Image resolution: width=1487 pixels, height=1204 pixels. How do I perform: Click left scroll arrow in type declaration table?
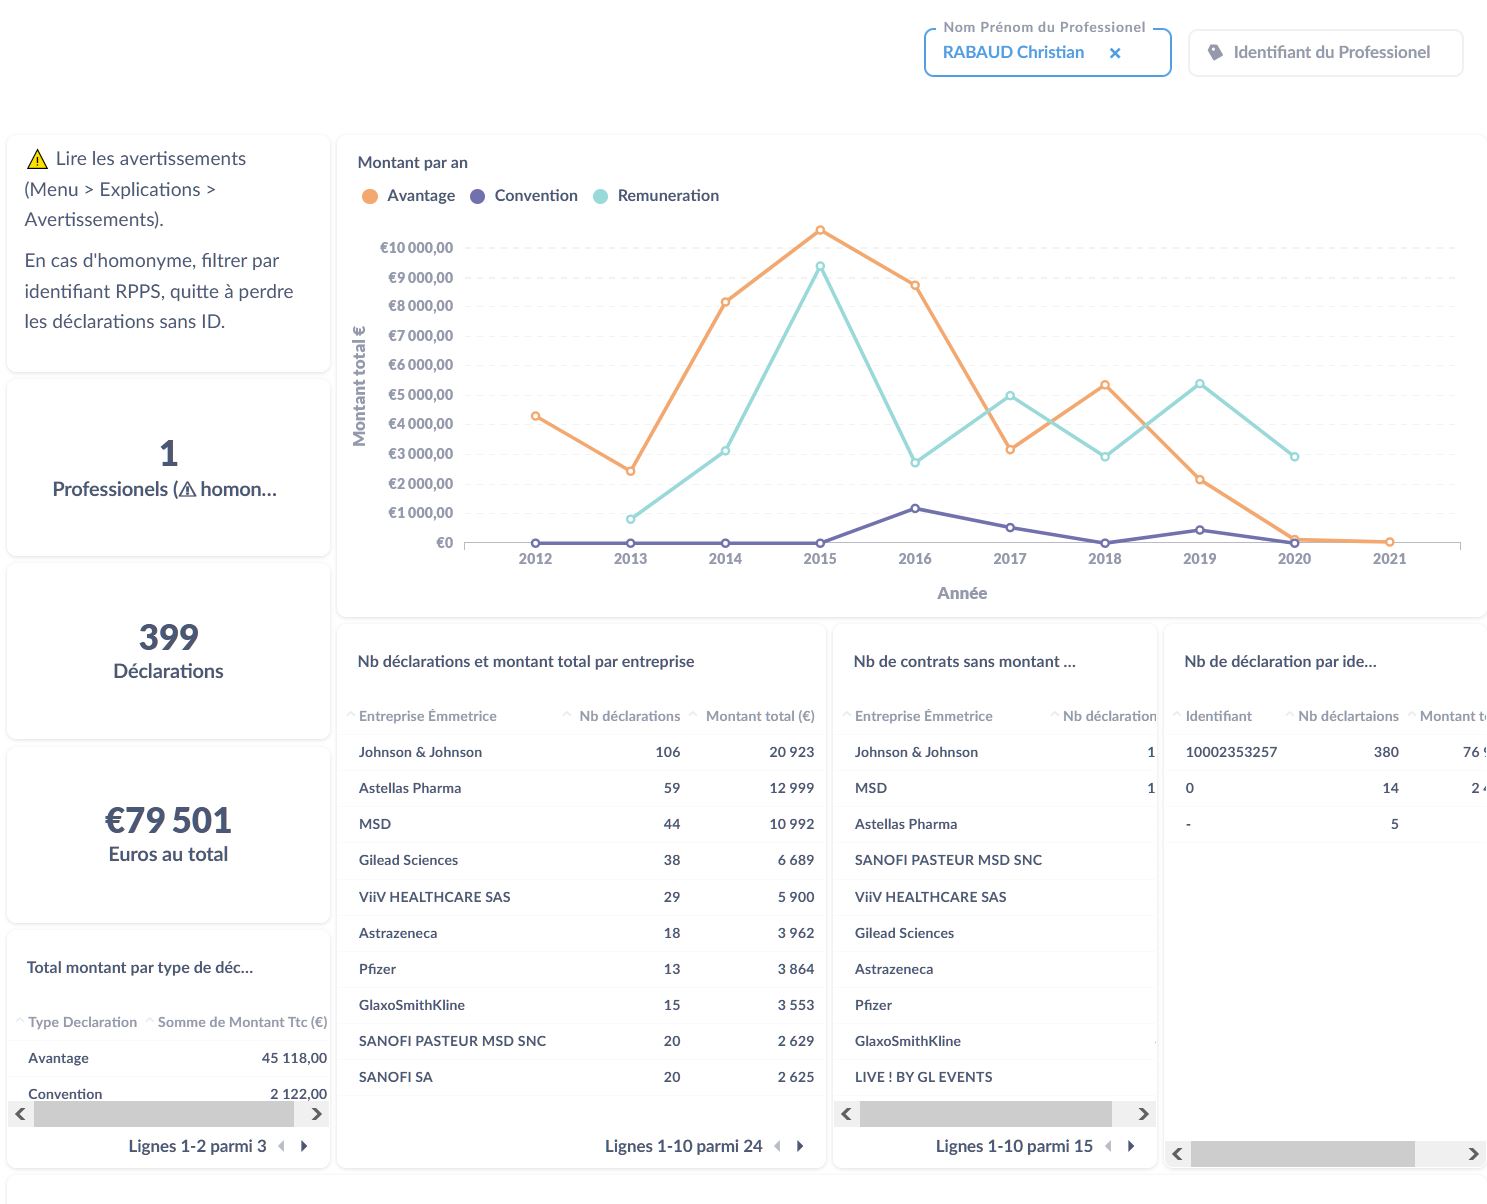(20, 1114)
